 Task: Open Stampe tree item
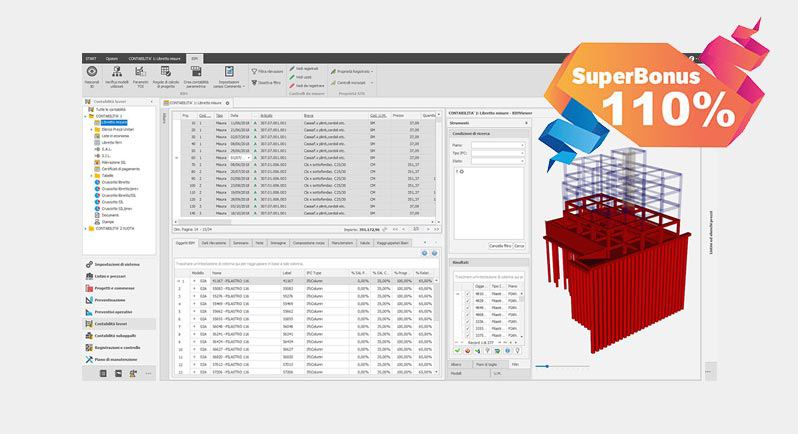click(107, 222)
